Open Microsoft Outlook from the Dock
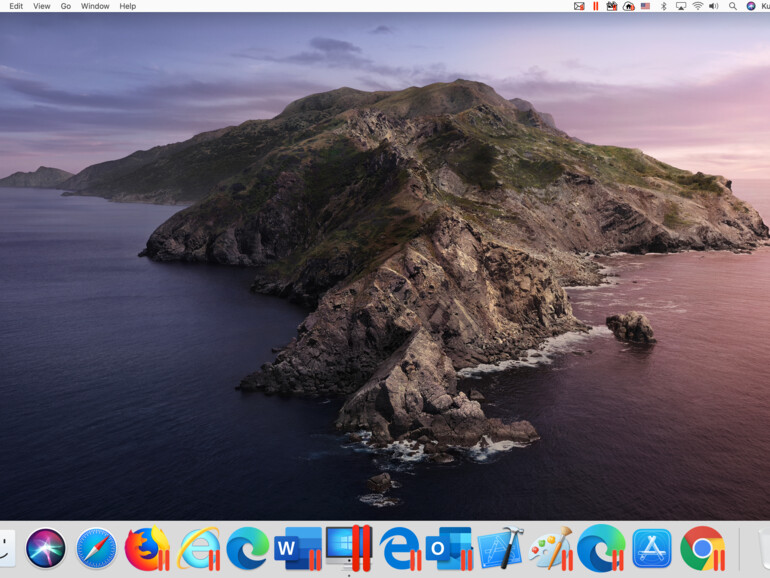770x578 pixels. pos(449,548)
